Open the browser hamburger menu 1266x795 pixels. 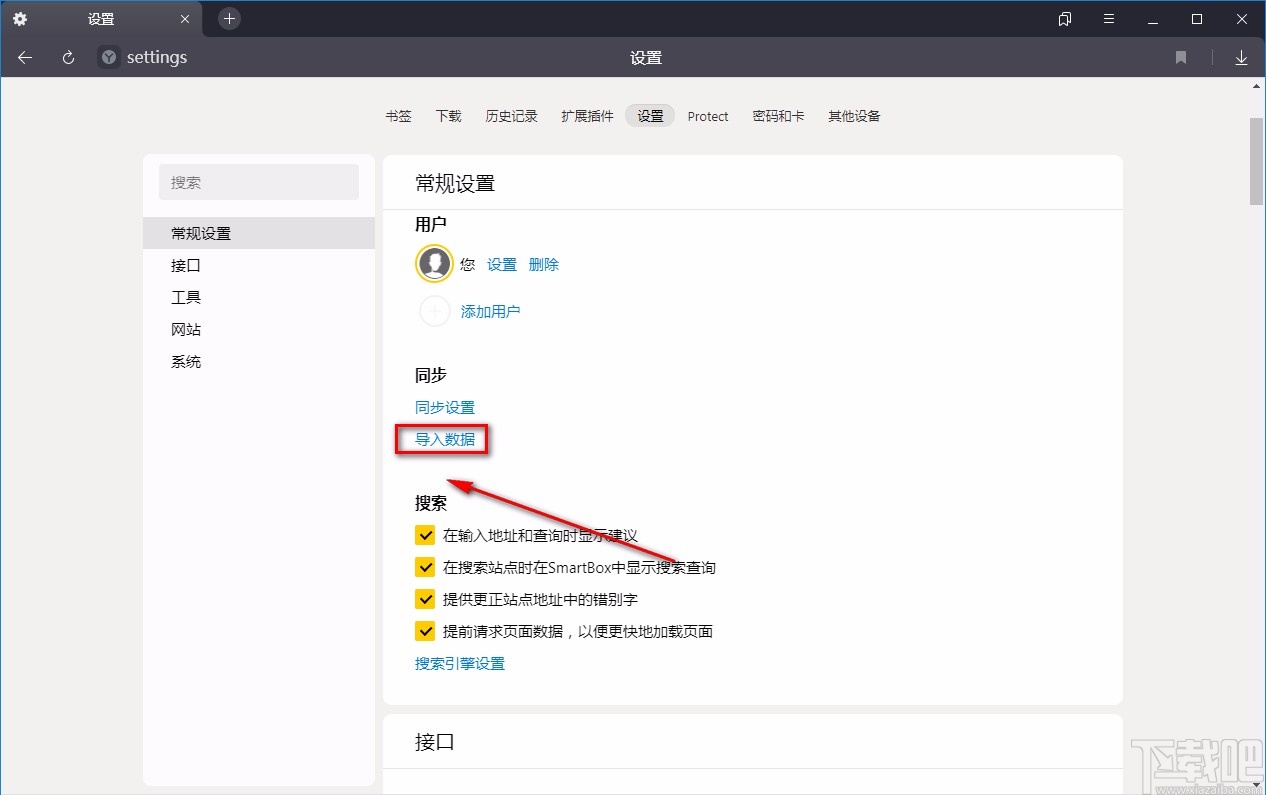(1108, 18)
